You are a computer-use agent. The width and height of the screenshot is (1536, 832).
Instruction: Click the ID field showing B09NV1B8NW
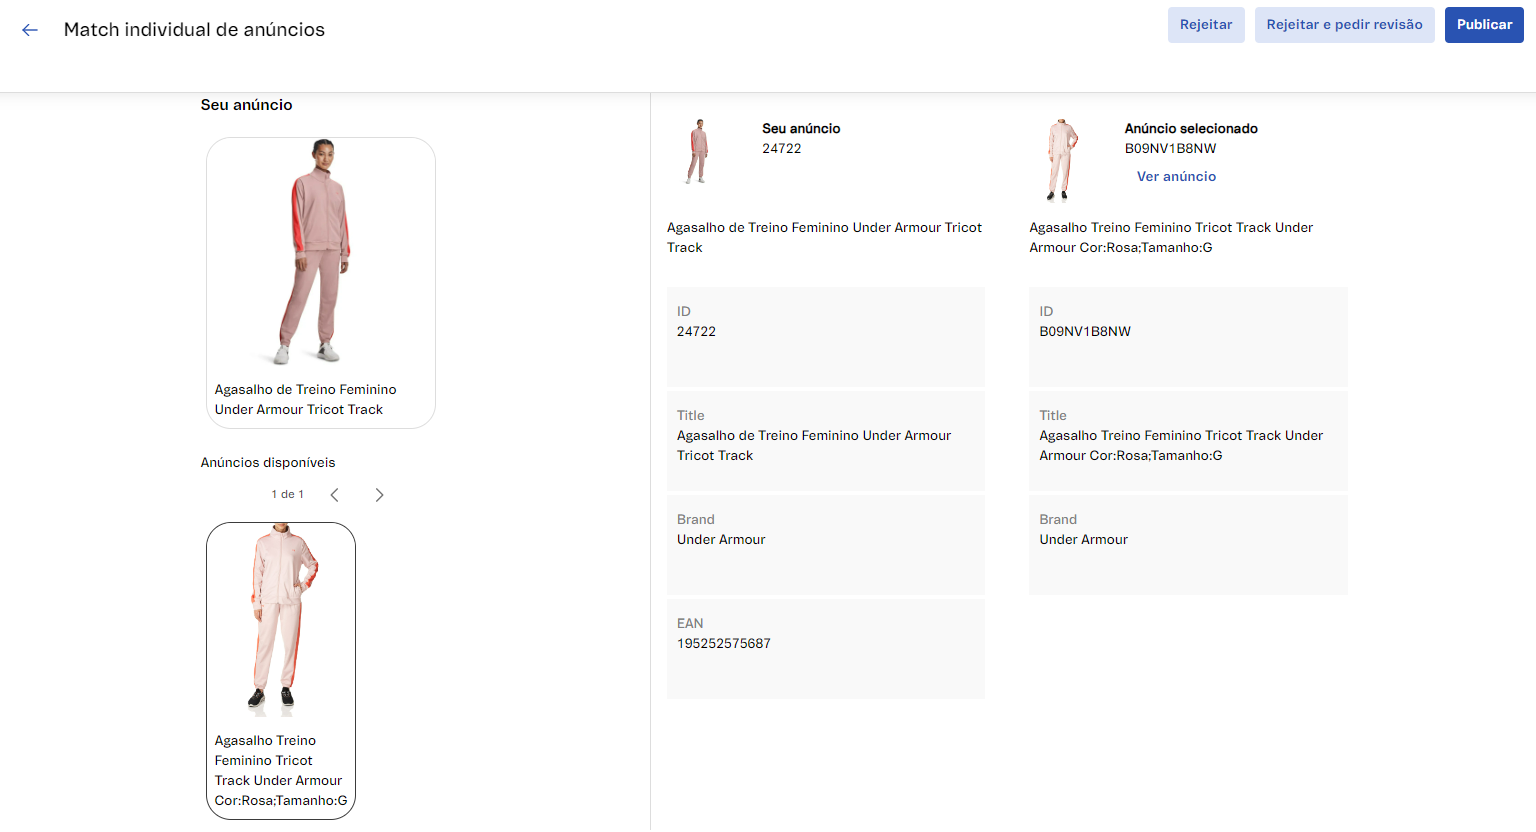coord(1187,336)
